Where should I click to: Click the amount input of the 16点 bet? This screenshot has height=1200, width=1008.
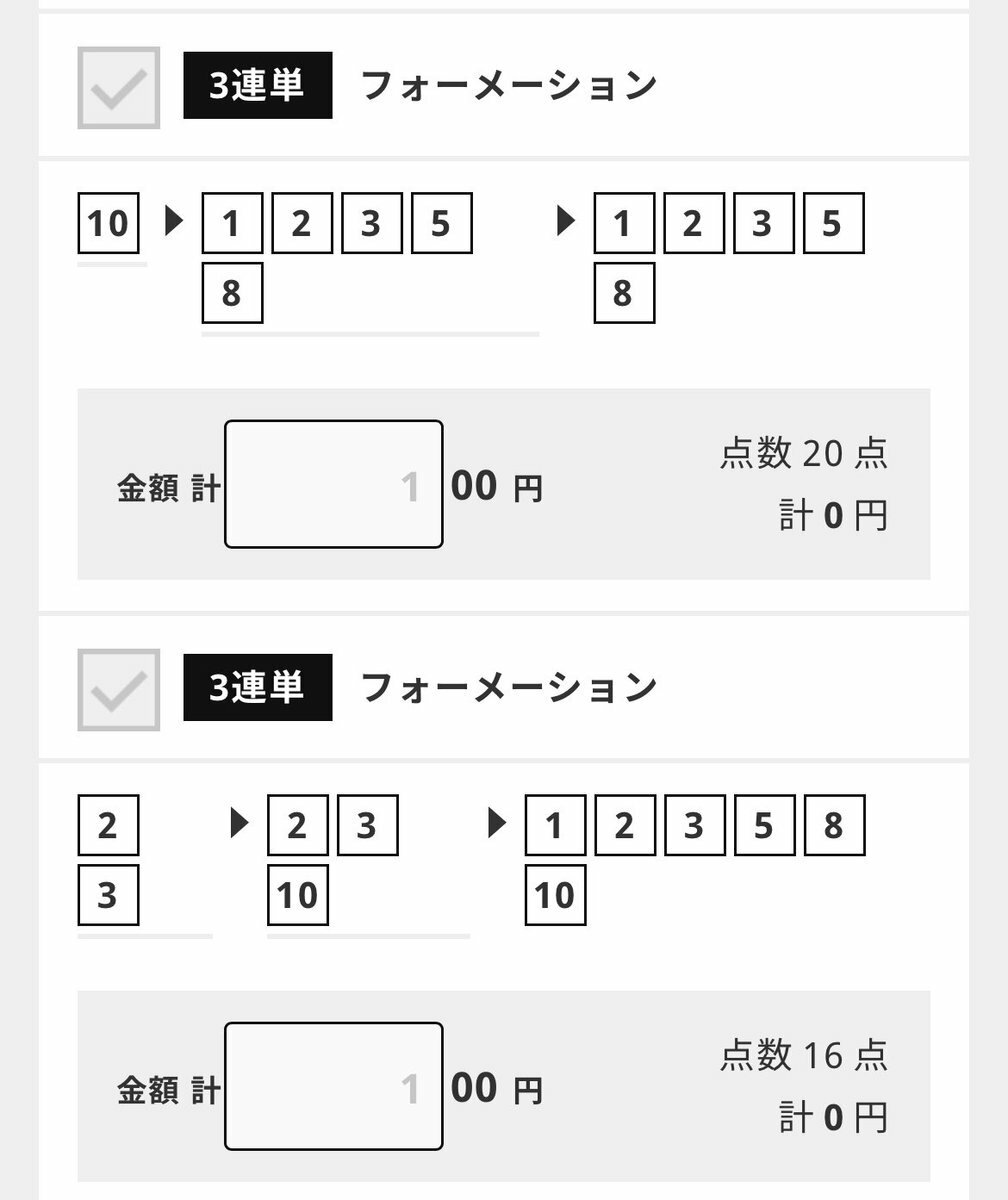[x=334, y=1086]
